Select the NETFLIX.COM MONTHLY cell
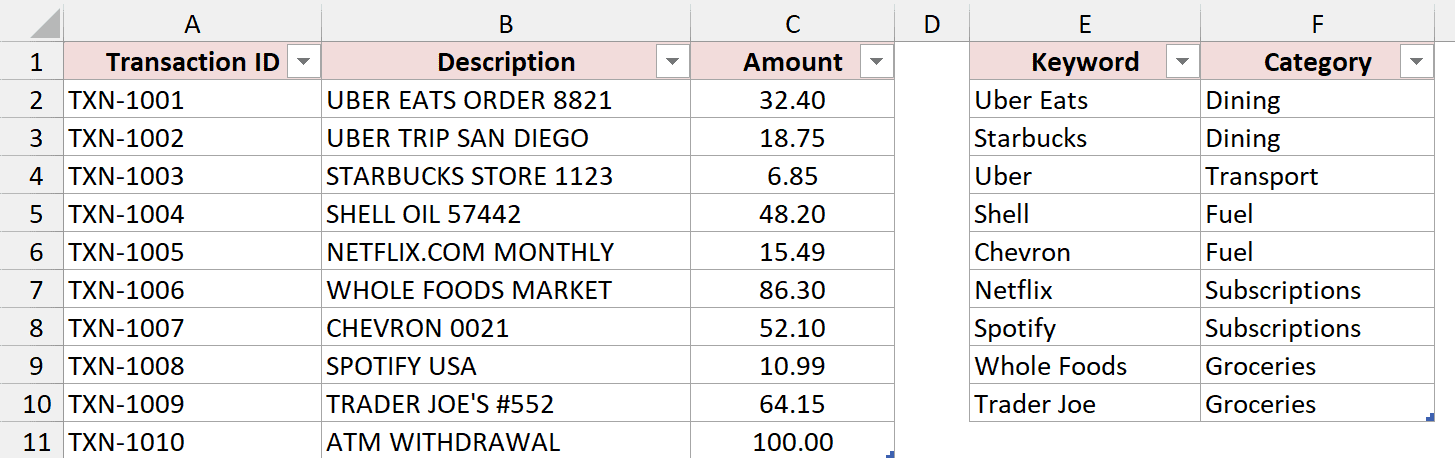 [506, 252]
